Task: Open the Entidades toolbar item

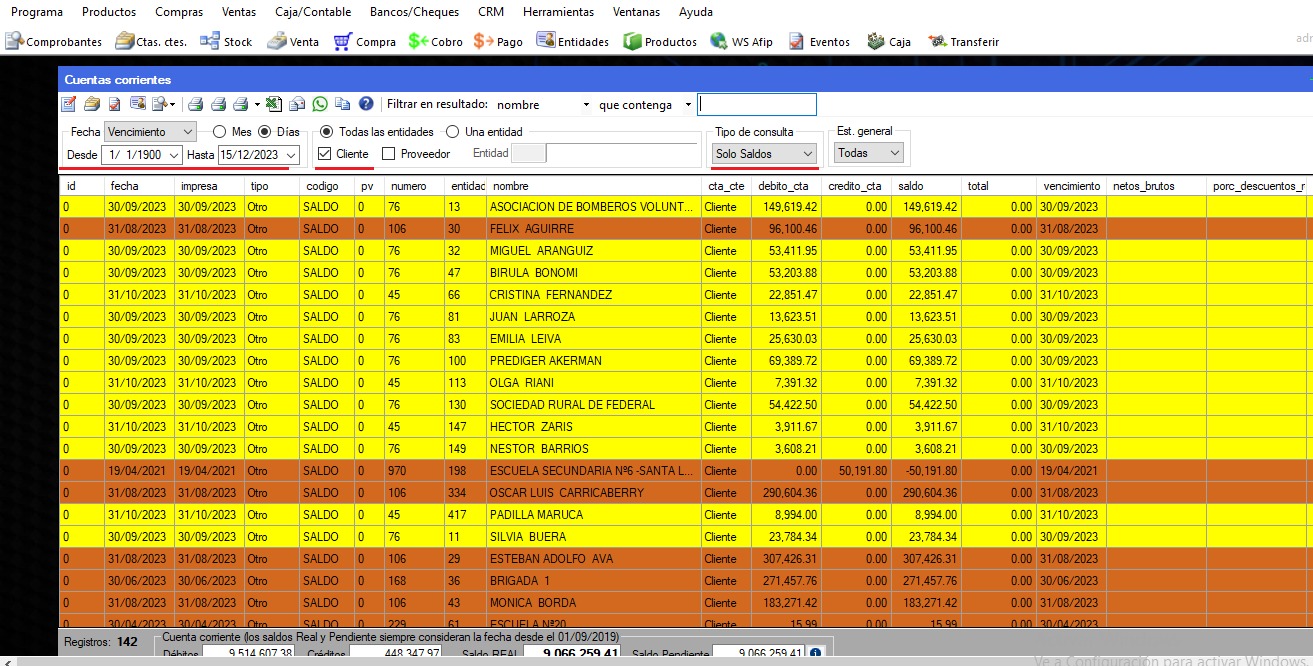Action: pyautogui.click(x=573, y=42)
